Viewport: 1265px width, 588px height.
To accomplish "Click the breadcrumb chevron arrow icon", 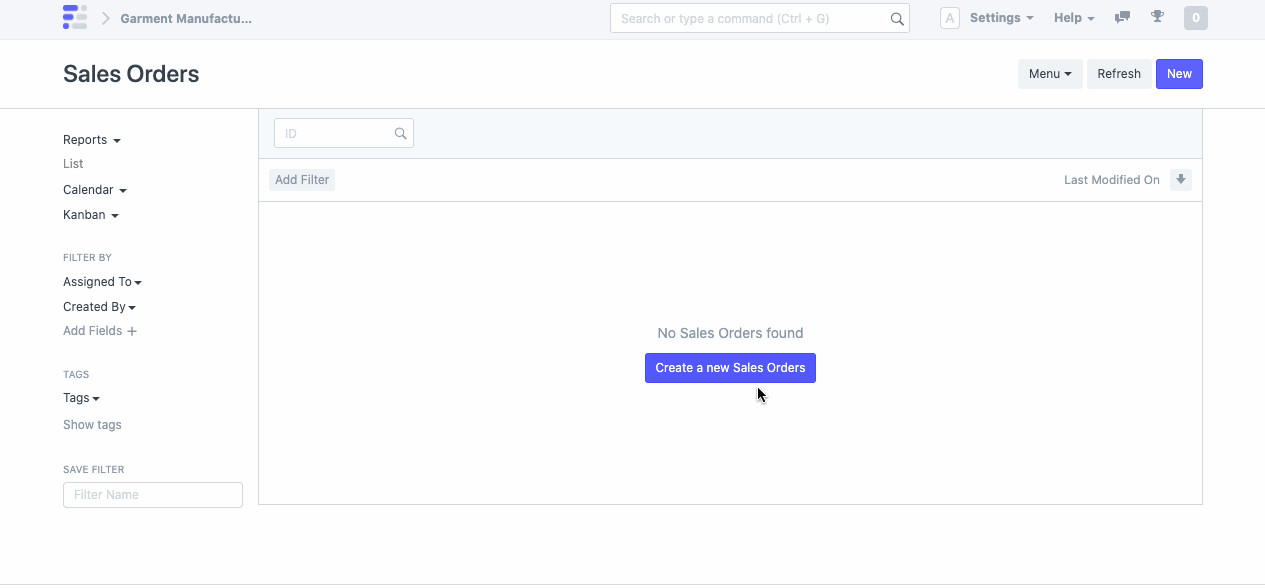I will [105, 18].
